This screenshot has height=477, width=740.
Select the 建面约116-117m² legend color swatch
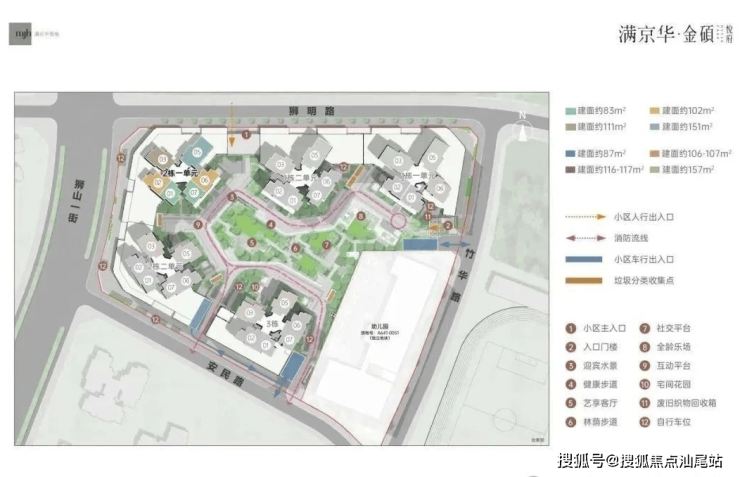(x=570, y=170)
